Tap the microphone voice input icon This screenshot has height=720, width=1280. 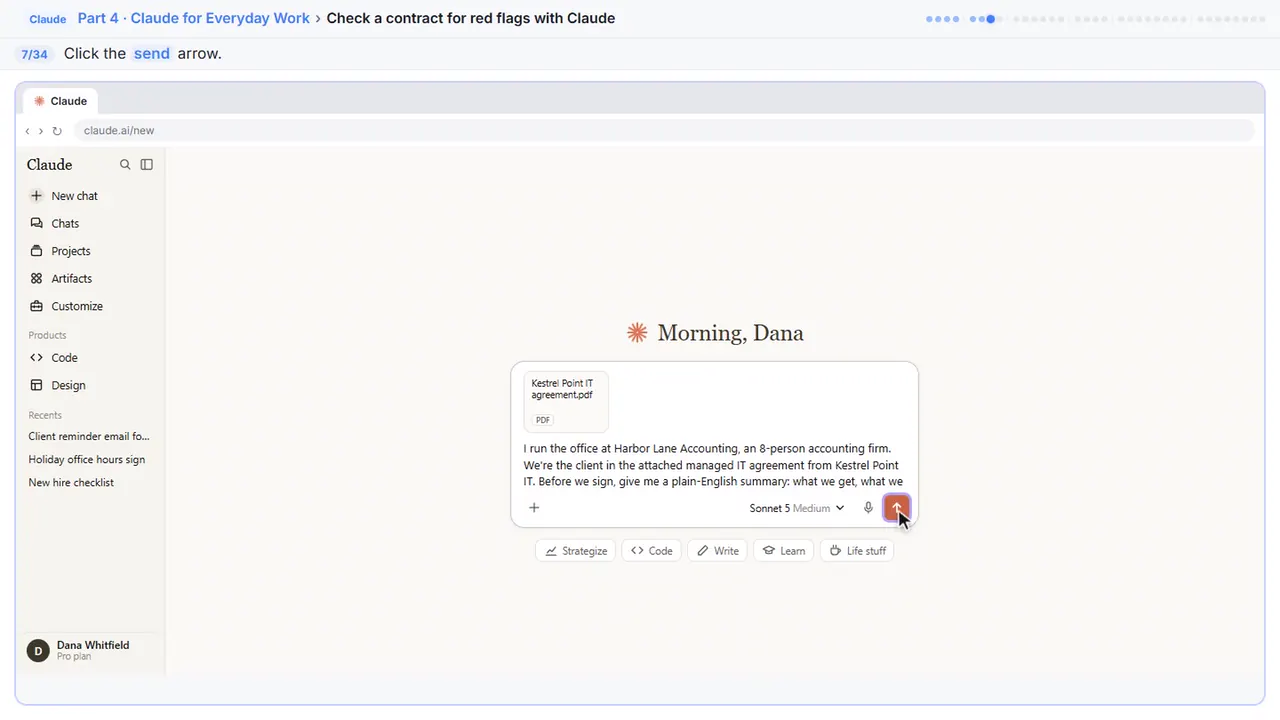point(868,508)
